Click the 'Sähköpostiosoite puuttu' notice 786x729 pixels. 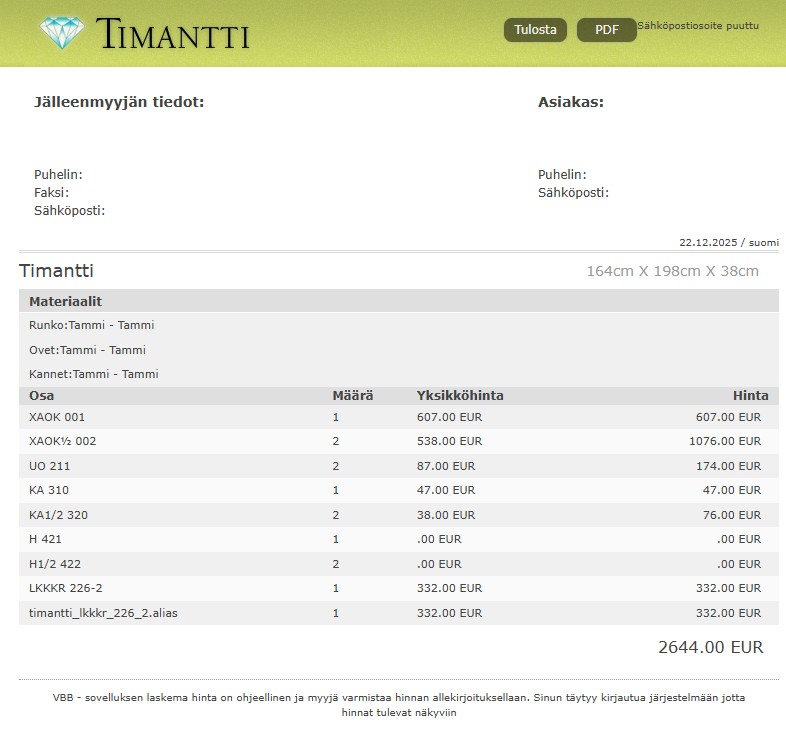(x=697, y=26)
